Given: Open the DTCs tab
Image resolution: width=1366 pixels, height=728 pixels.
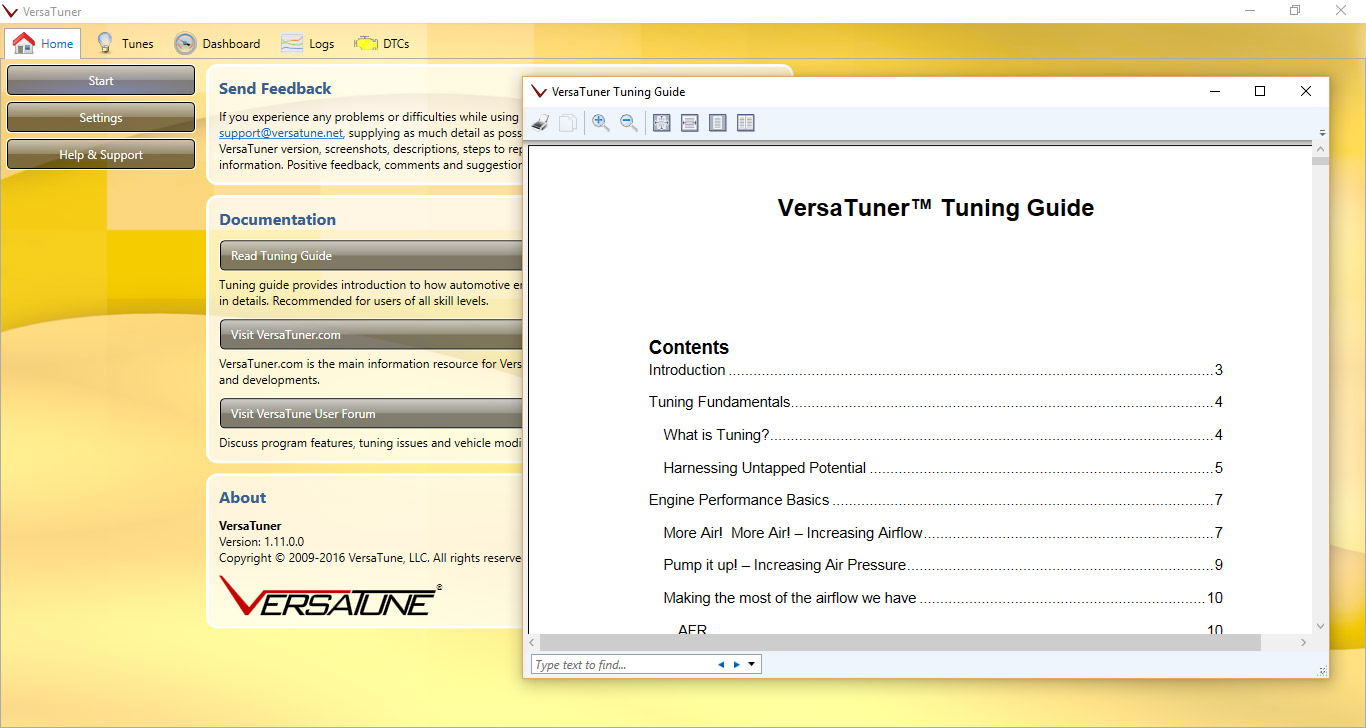Looking at the screenshot, I should [382, 43].
